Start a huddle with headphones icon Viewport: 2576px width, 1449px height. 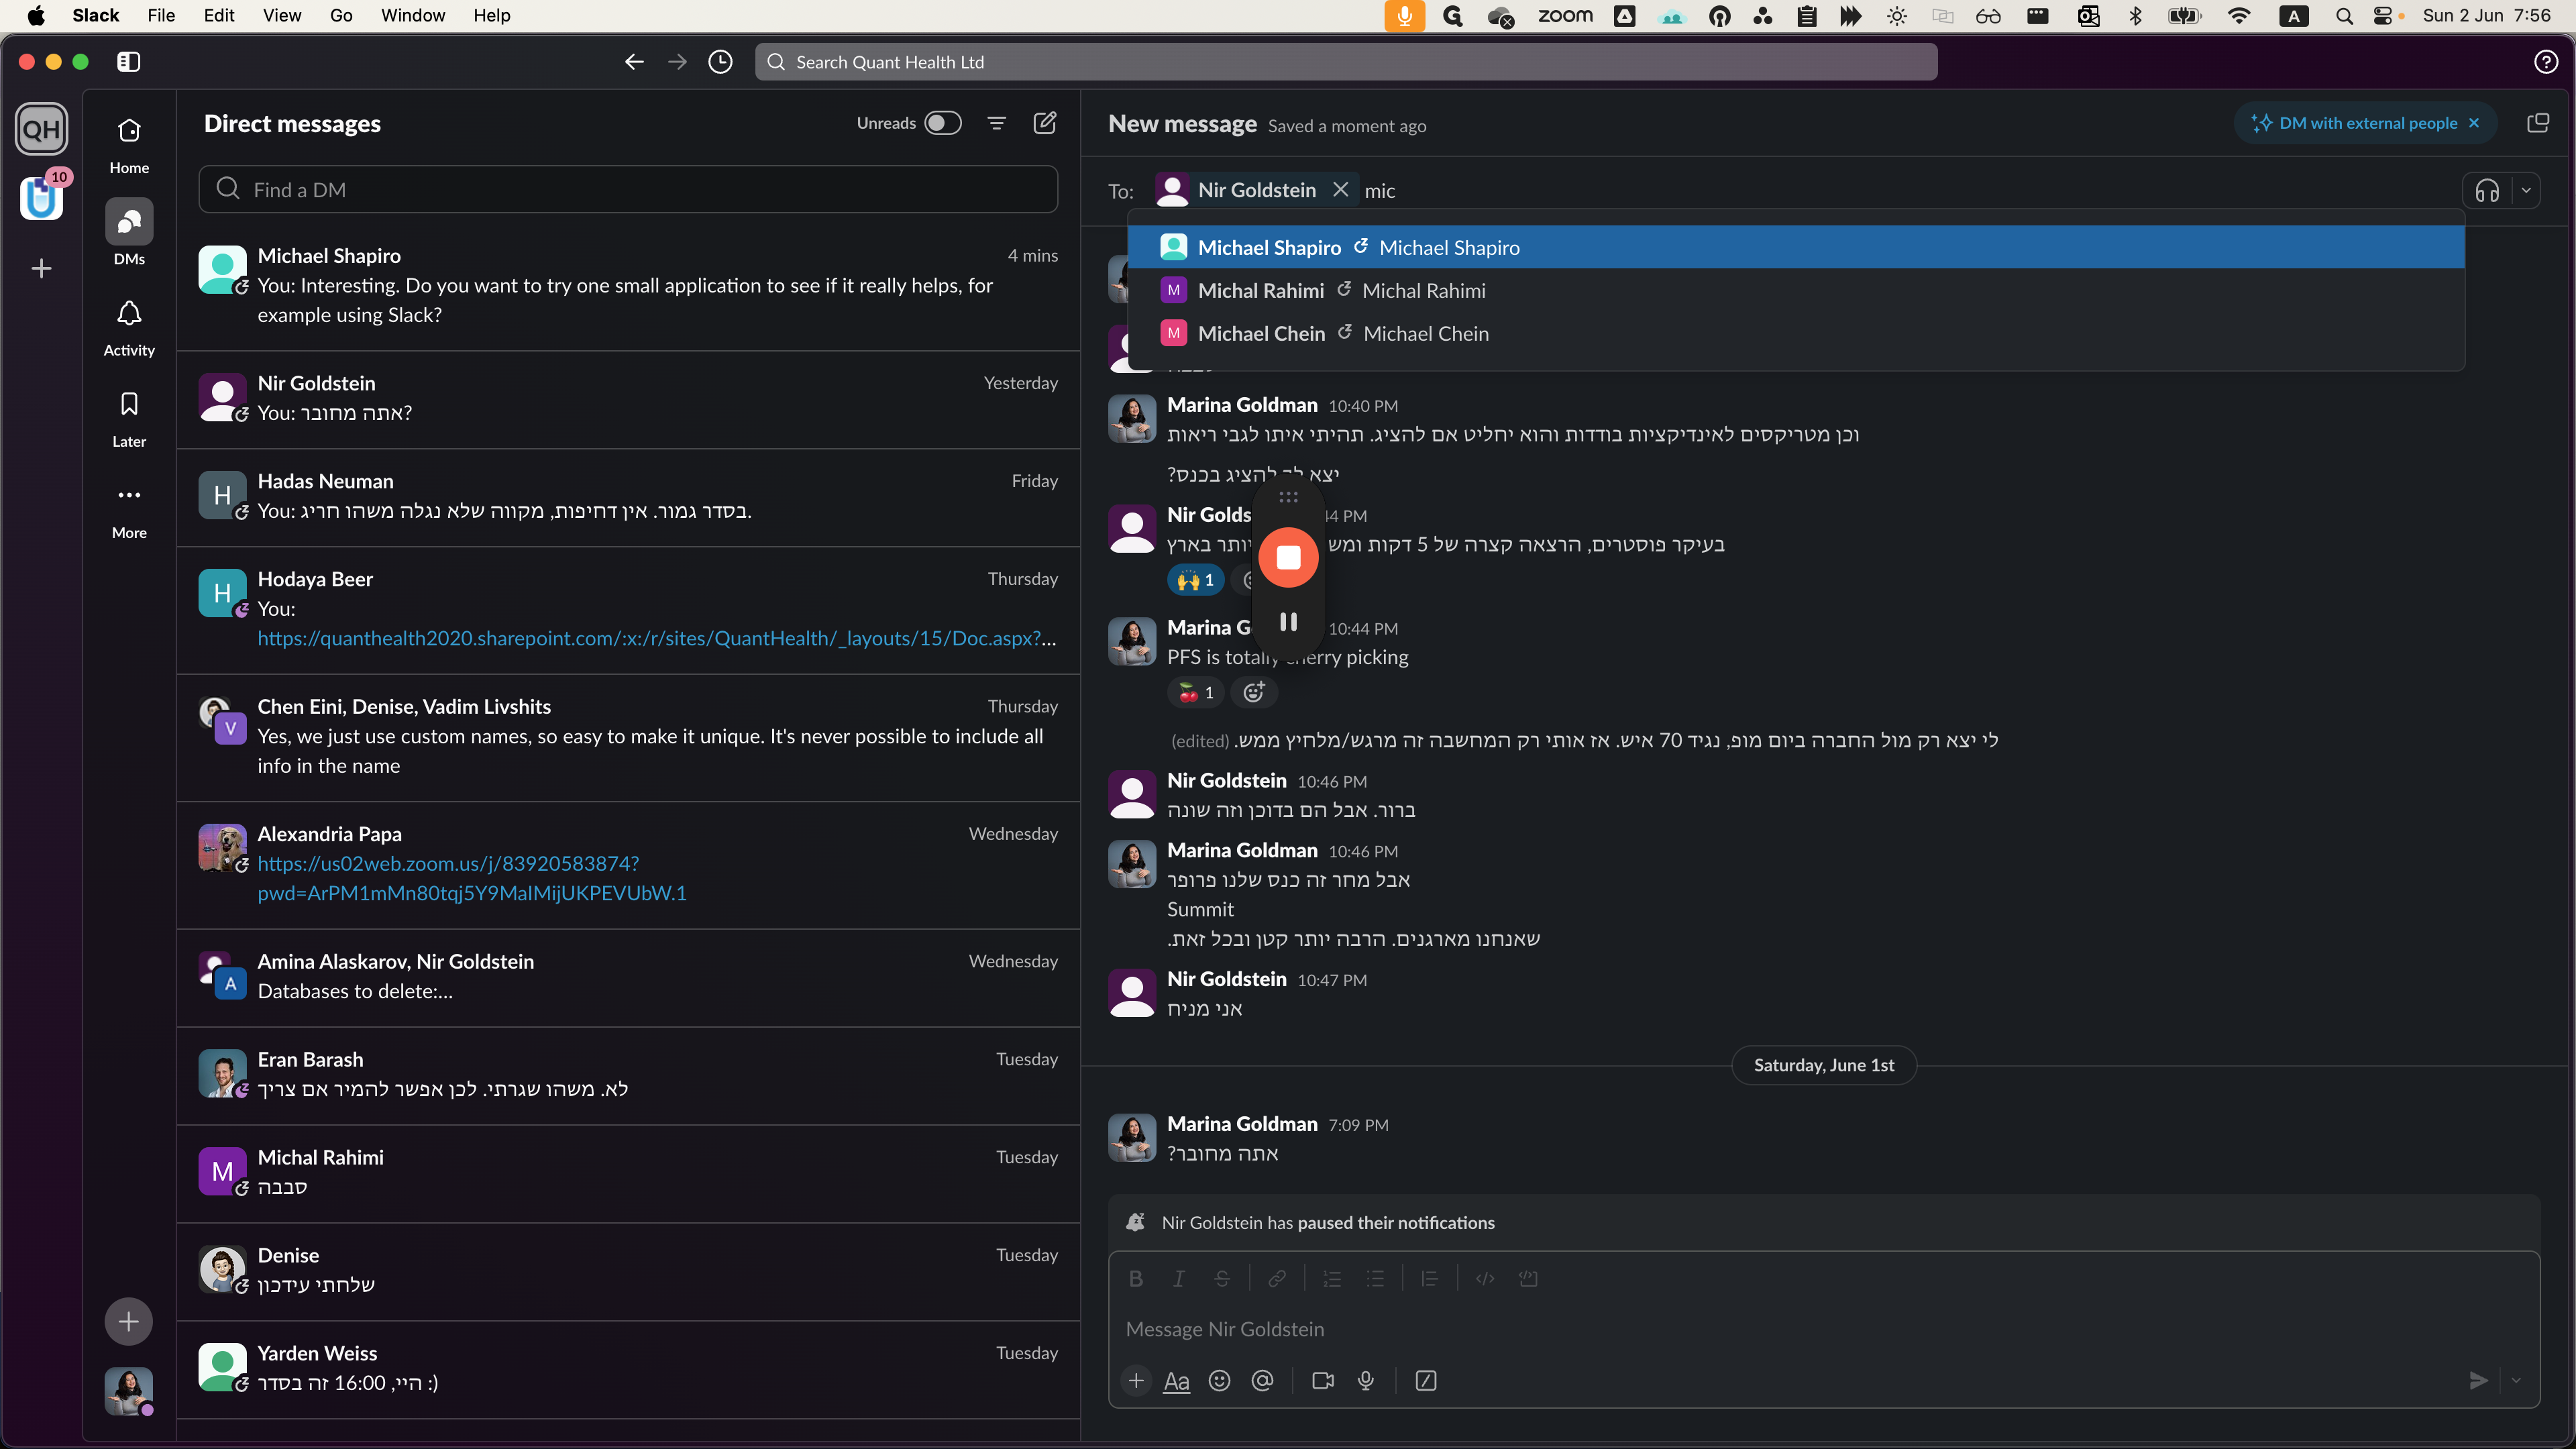[x=2487, y=190]
